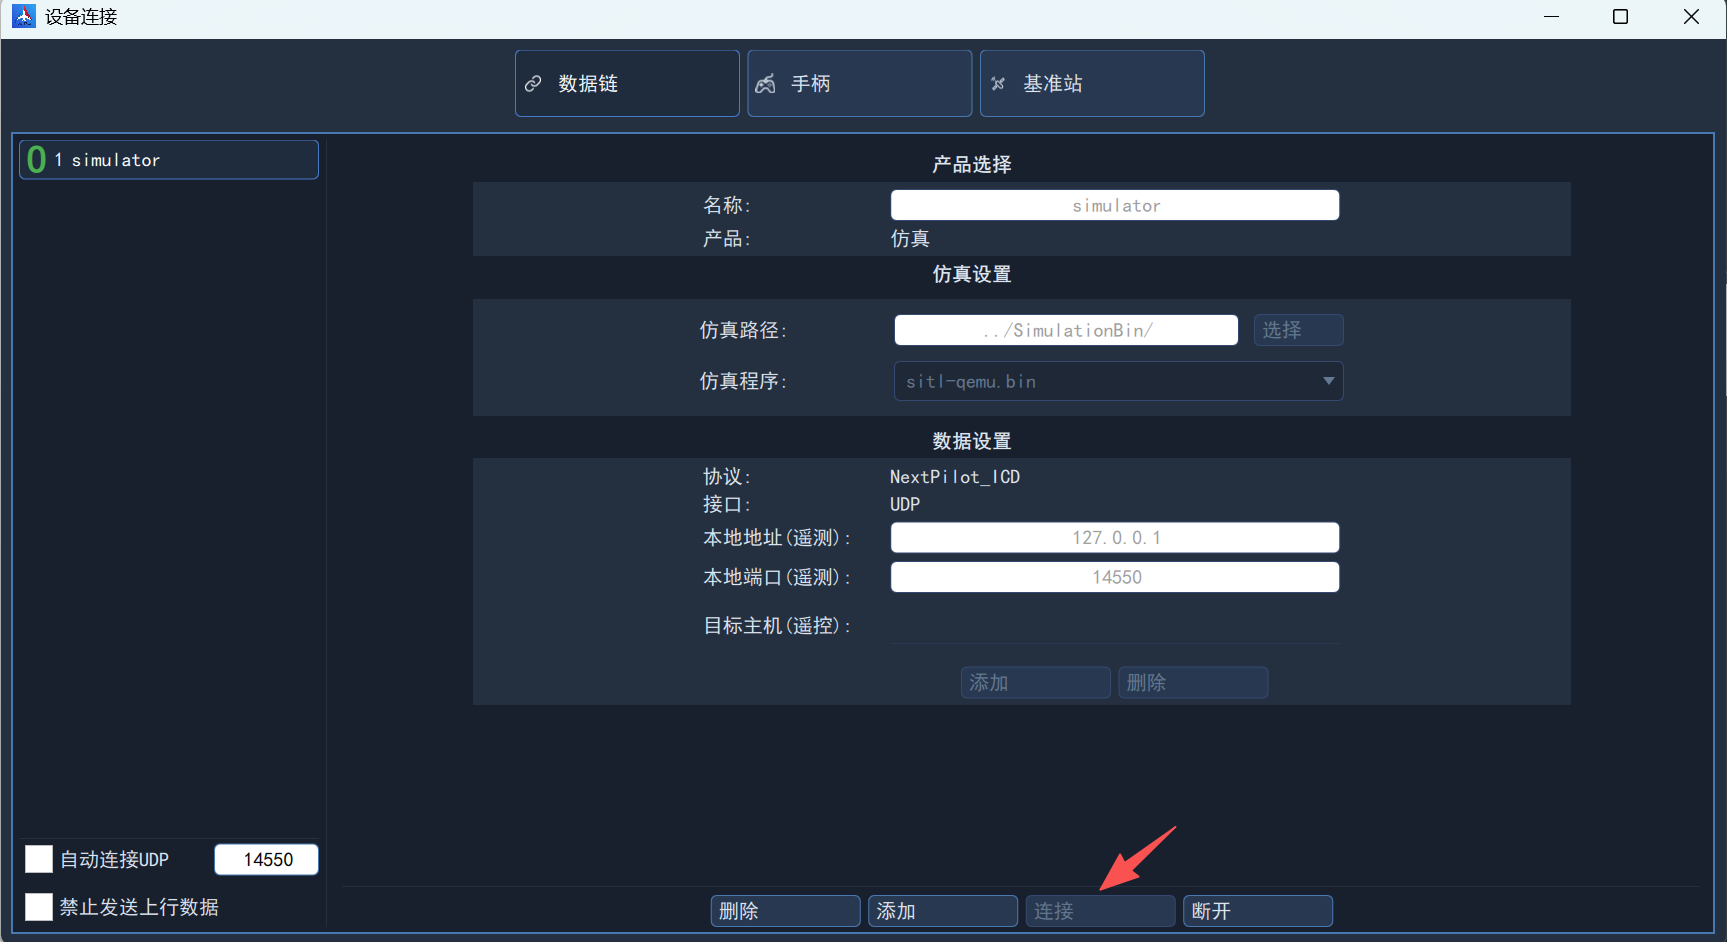Click the bottom 删除 device button
Screen dimensions: 1727x942
click(786, 911)
